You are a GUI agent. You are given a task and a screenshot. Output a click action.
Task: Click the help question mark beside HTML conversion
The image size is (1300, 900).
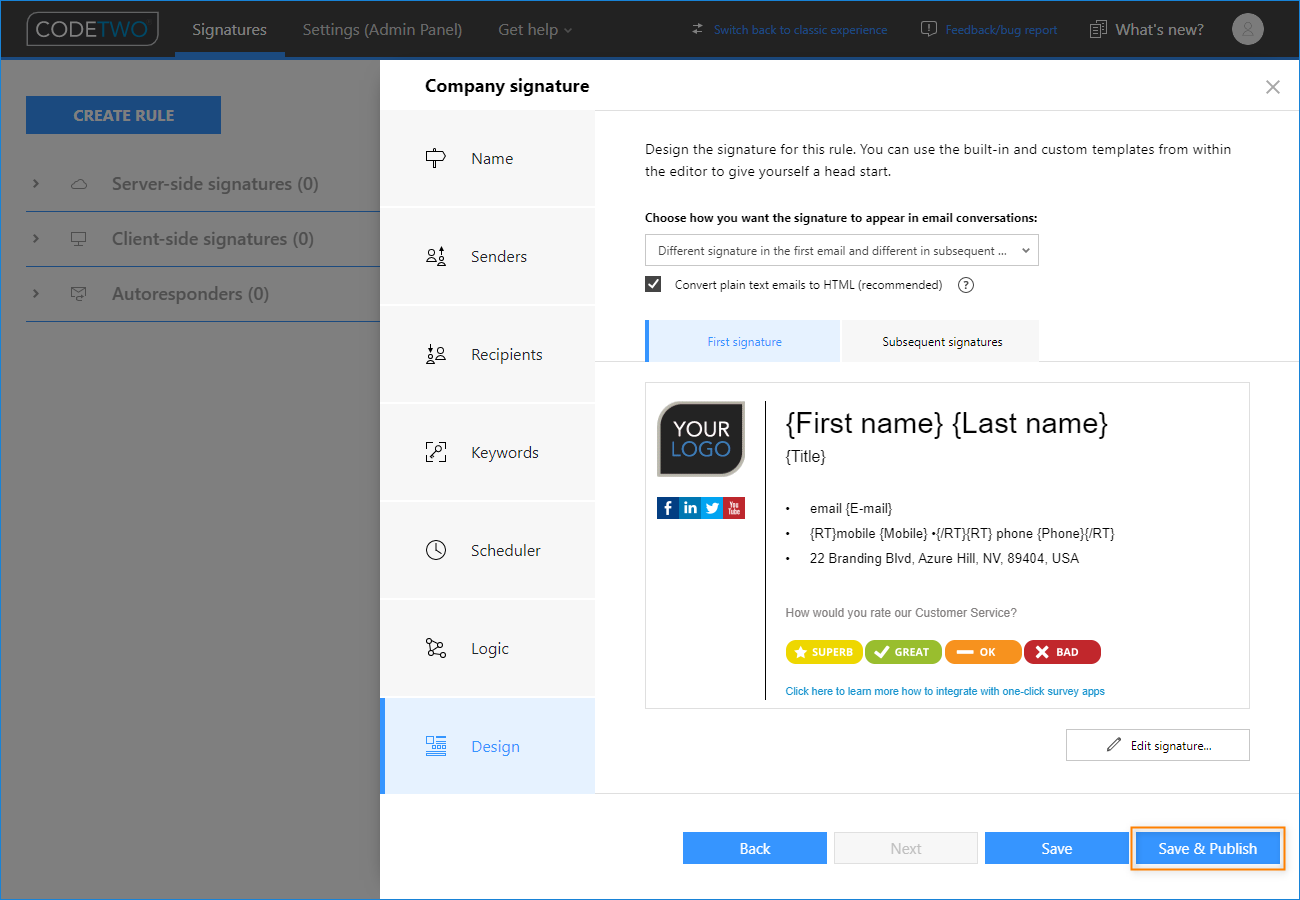[x=965, y=284]
